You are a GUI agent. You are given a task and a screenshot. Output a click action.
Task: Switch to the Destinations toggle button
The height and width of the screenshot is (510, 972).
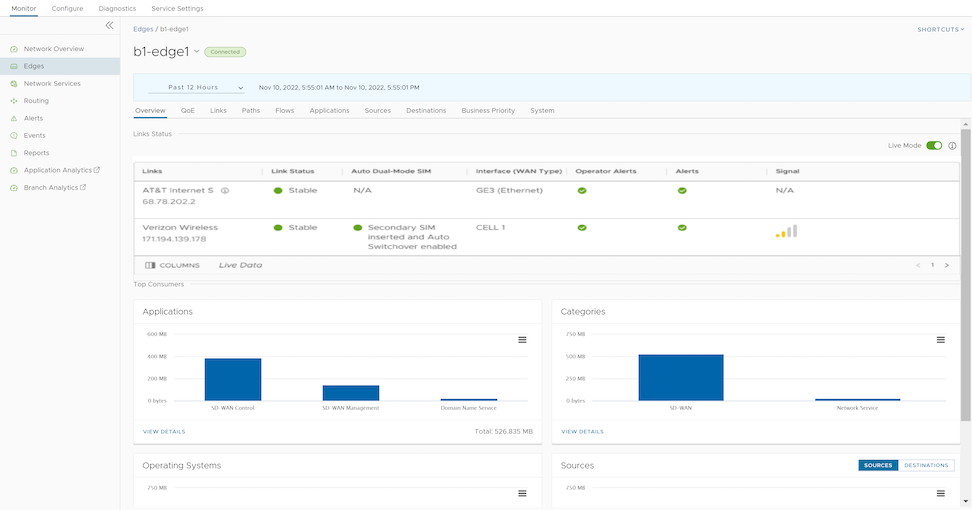tap(926, 465)
